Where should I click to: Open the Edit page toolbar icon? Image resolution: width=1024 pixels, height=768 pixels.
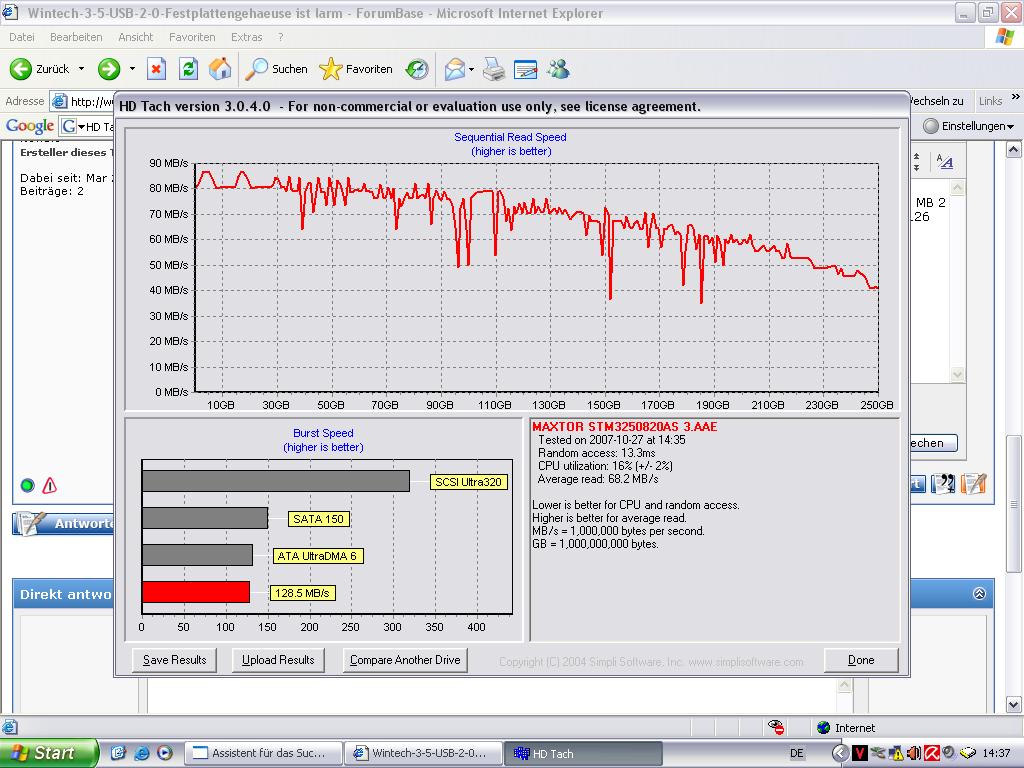click(526, 69)
